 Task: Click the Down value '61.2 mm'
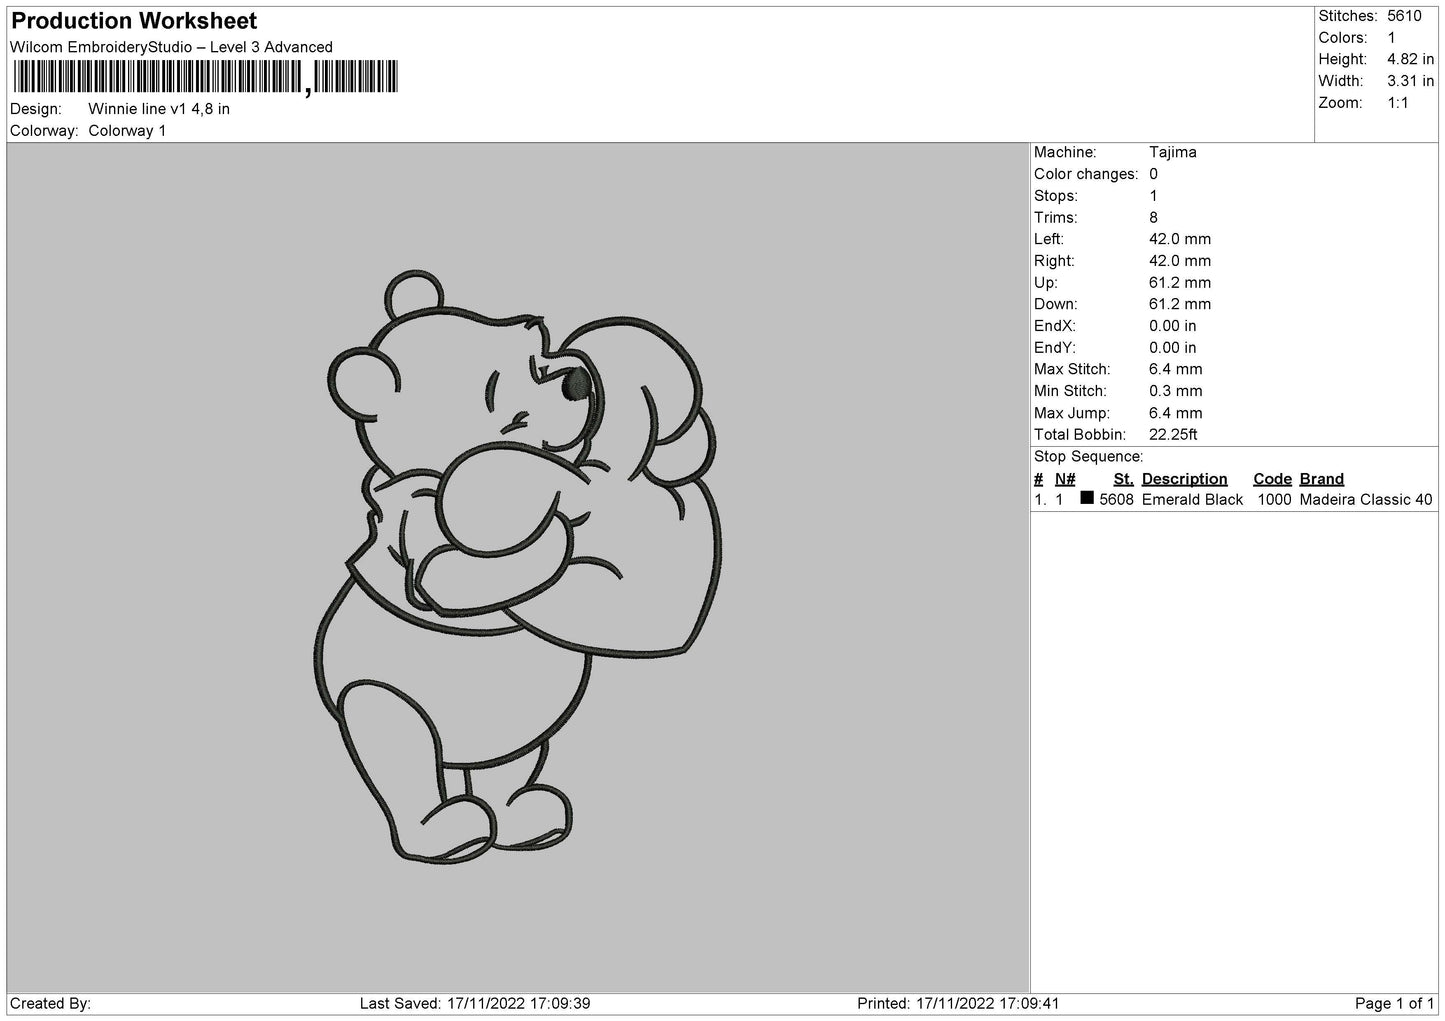1180,304
